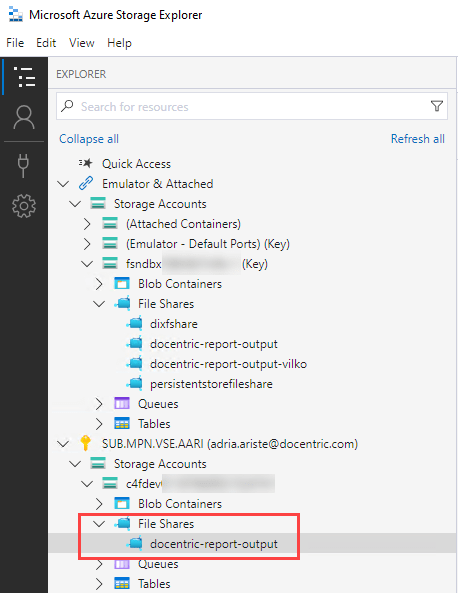Select the Emulator & Attached label
Screen dimensions: 458x593
(x=158, y=184)
